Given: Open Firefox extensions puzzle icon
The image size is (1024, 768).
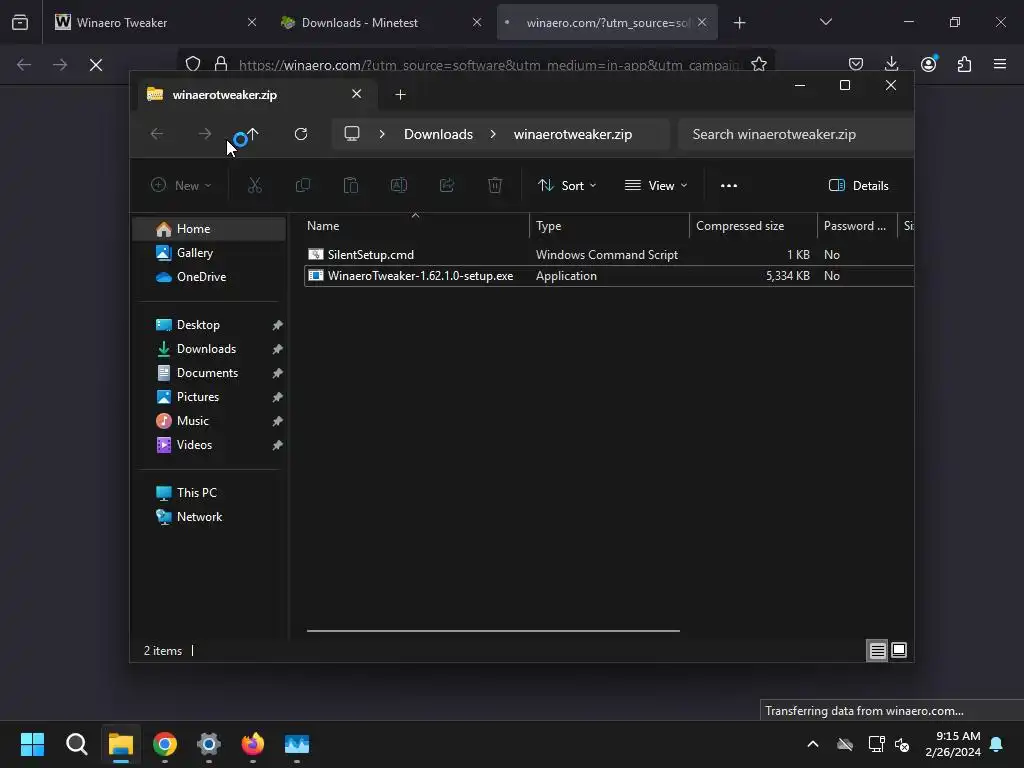Looking at the screenshot, I should 964,64.
